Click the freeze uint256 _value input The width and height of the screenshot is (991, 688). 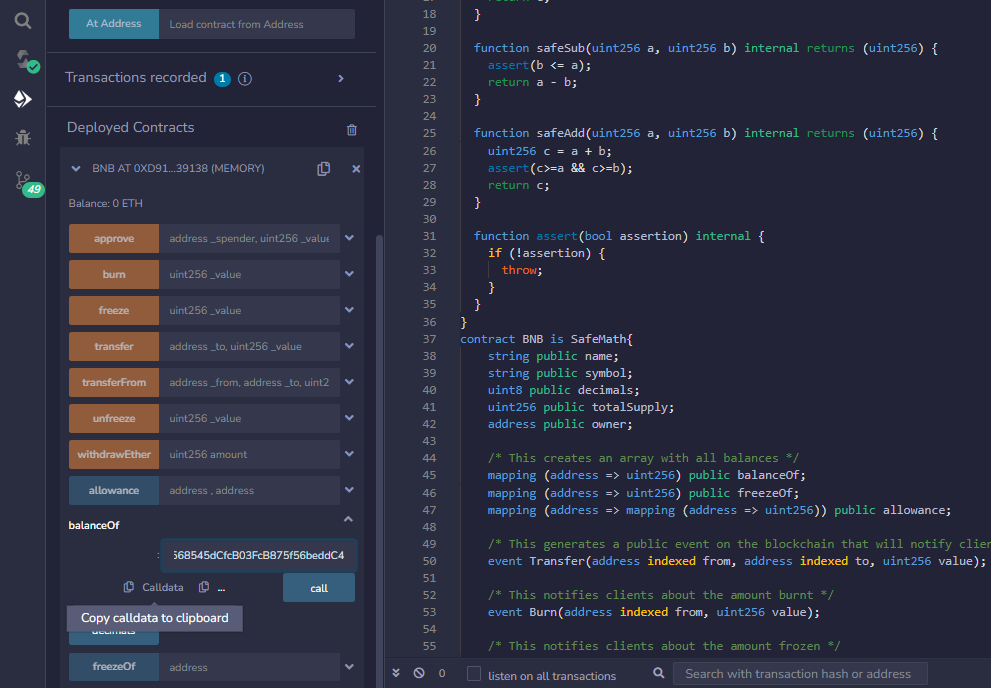point(250,311)
